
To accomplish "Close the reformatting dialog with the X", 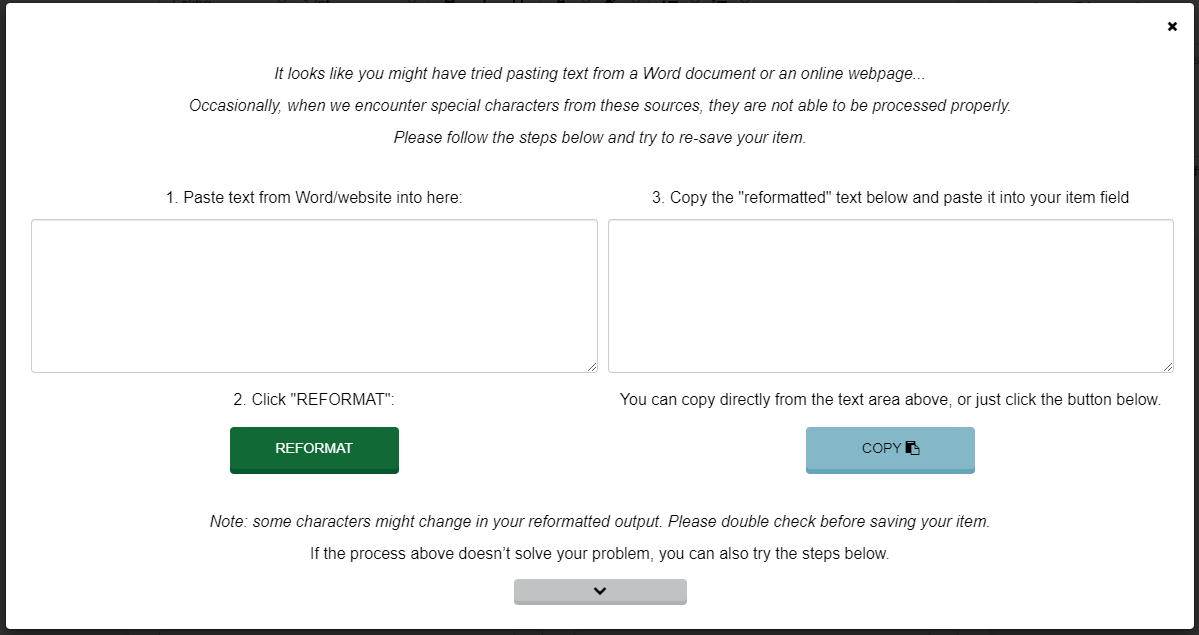I will (x=1171, y=26).
